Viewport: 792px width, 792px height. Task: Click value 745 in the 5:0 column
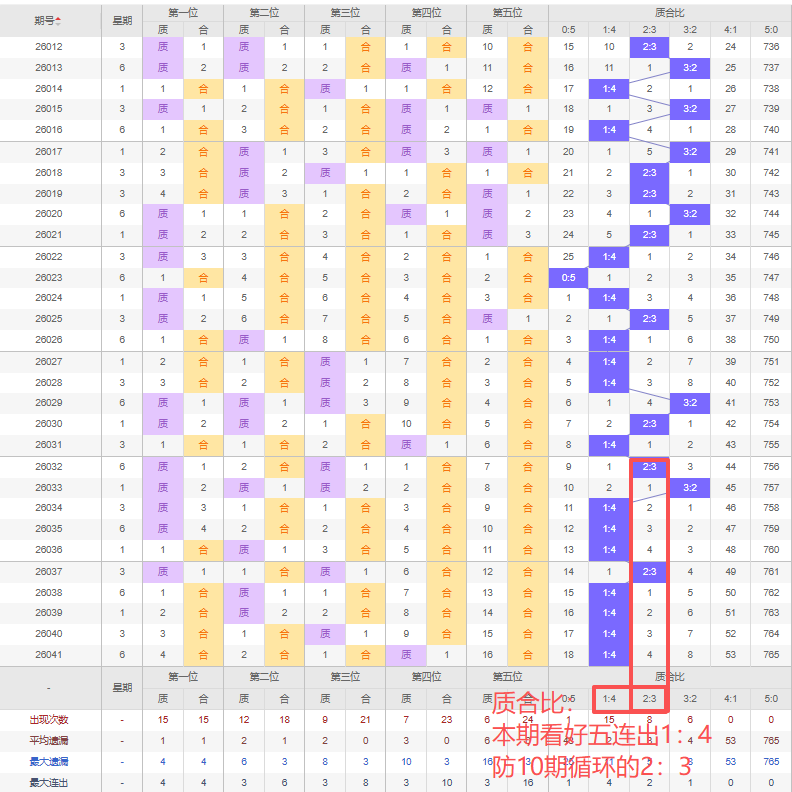click(x=771, y=235)
